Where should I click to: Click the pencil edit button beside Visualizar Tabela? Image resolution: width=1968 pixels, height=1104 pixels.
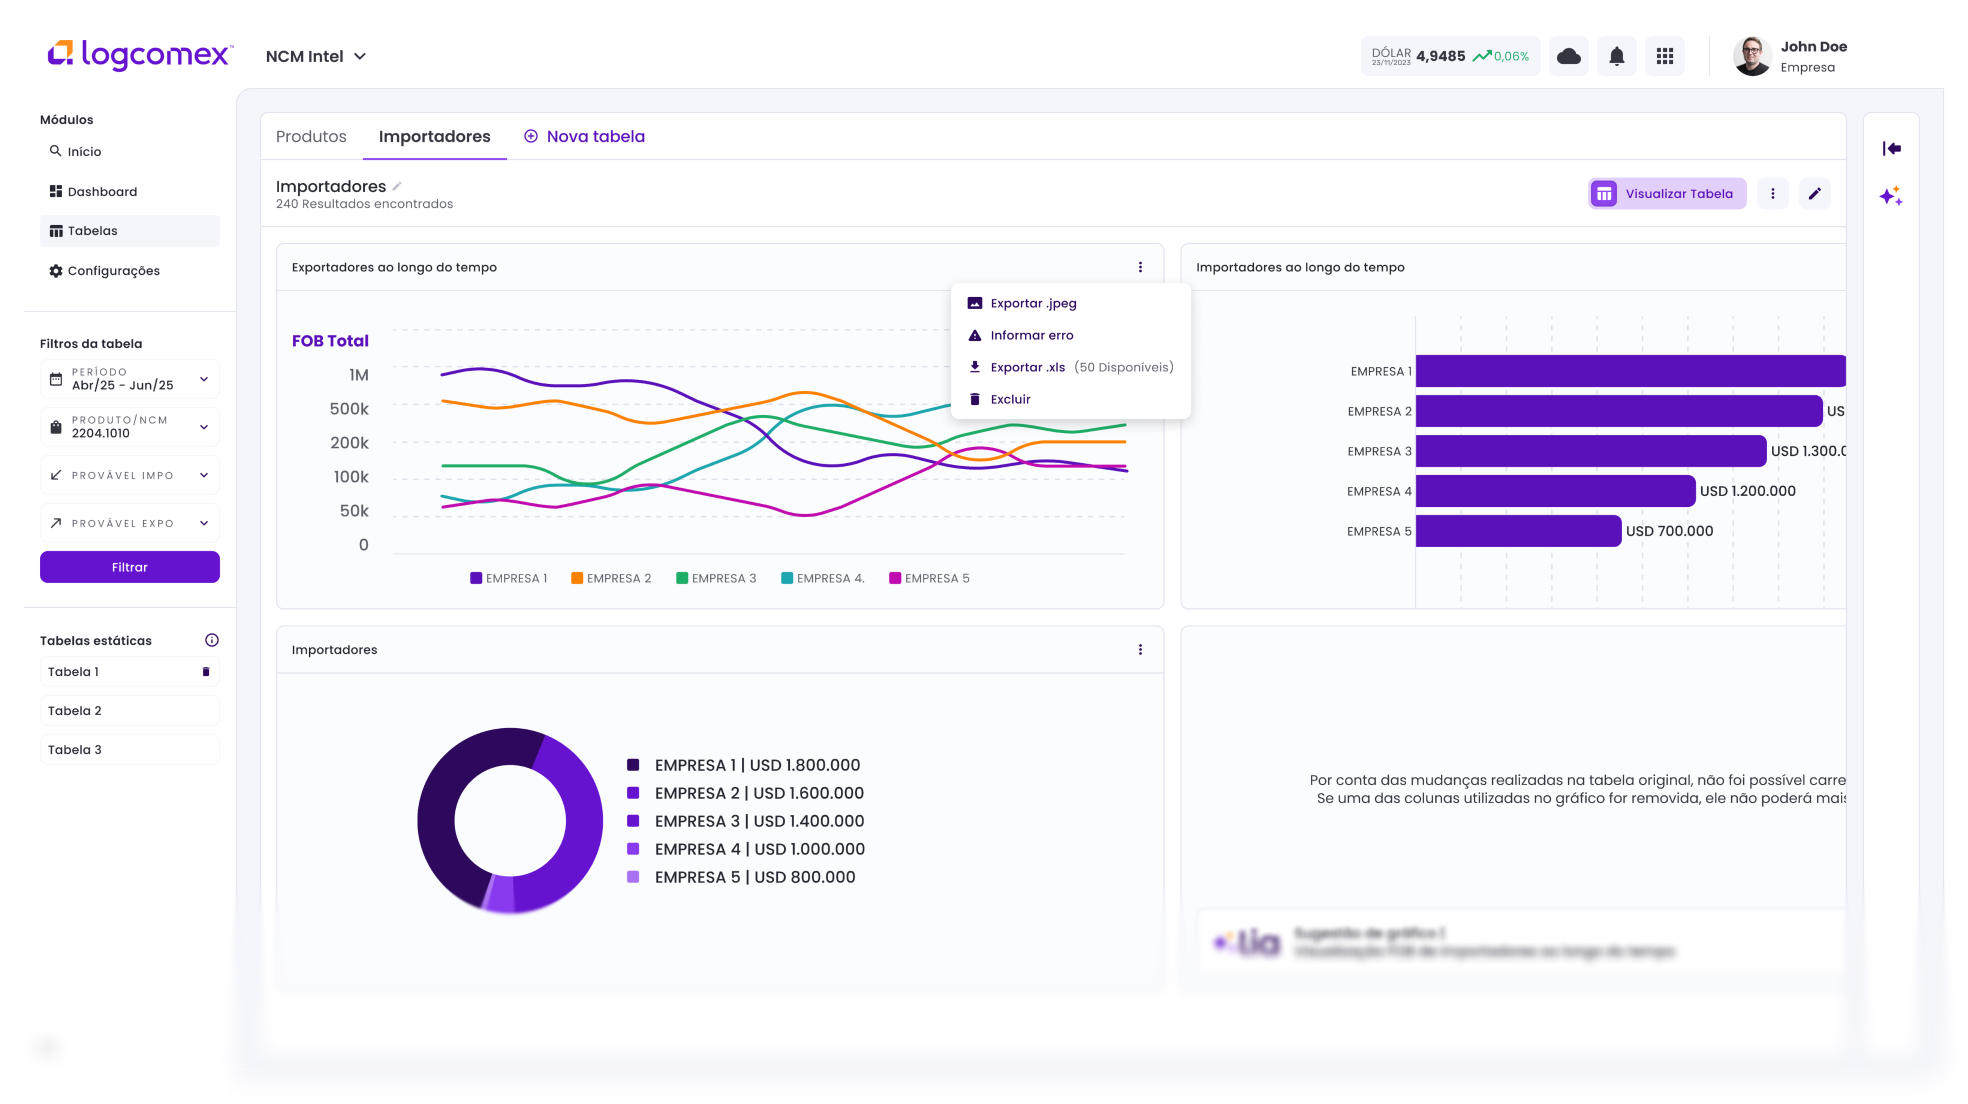click(1814, 194)
